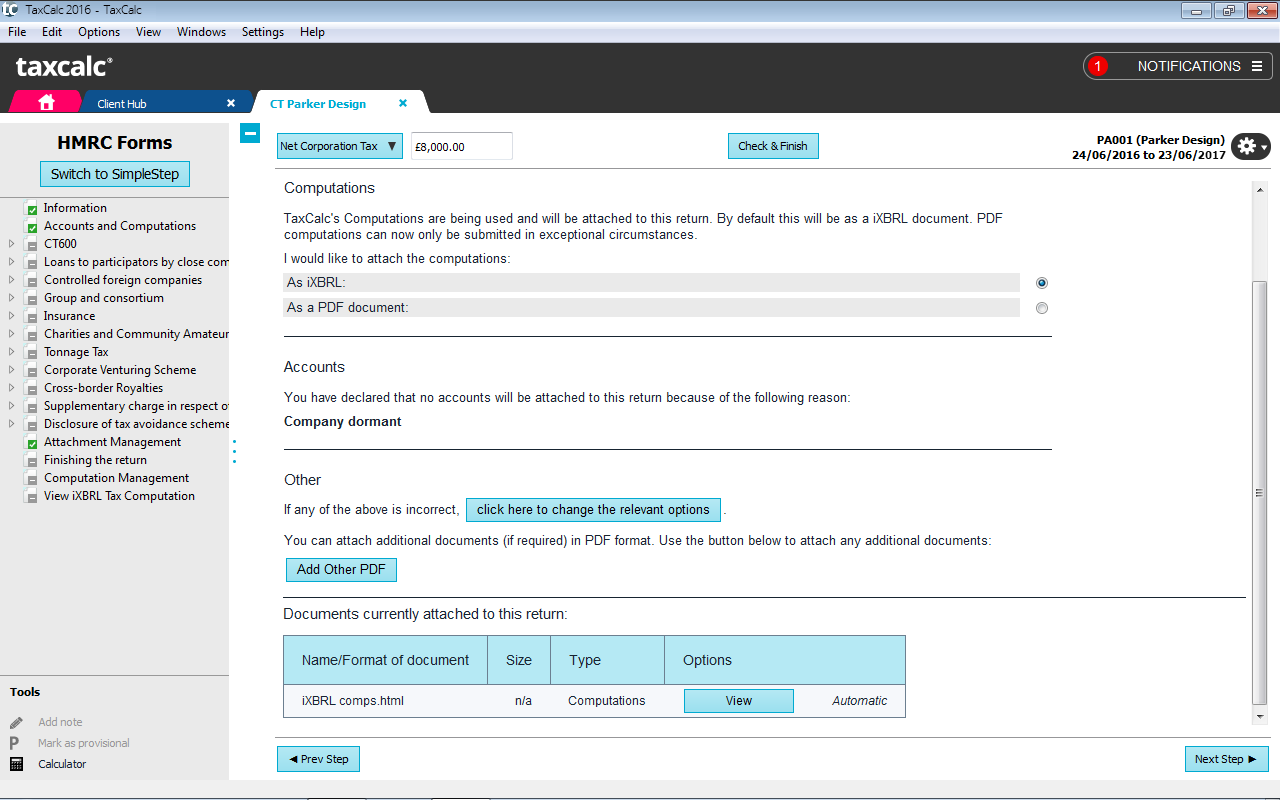Image resolution: width=1280 pixels, height=800 pixels.
Task: Click the Add note pencil icon
Action: (x=16, y=722)
